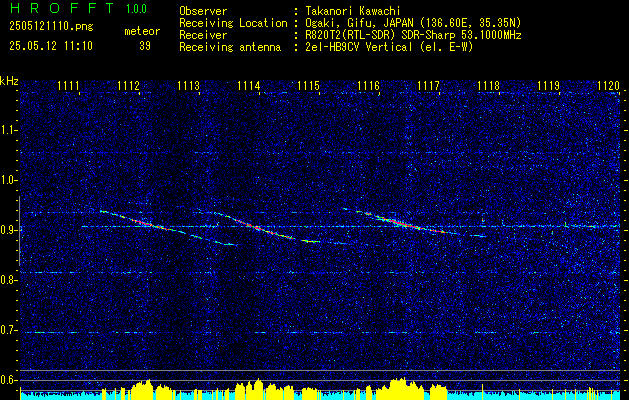Click the Ogaki, Gifu, JAPAN location text
Image resolution: width=629 pixels, height=400 pixels.
tap(413, 23)
